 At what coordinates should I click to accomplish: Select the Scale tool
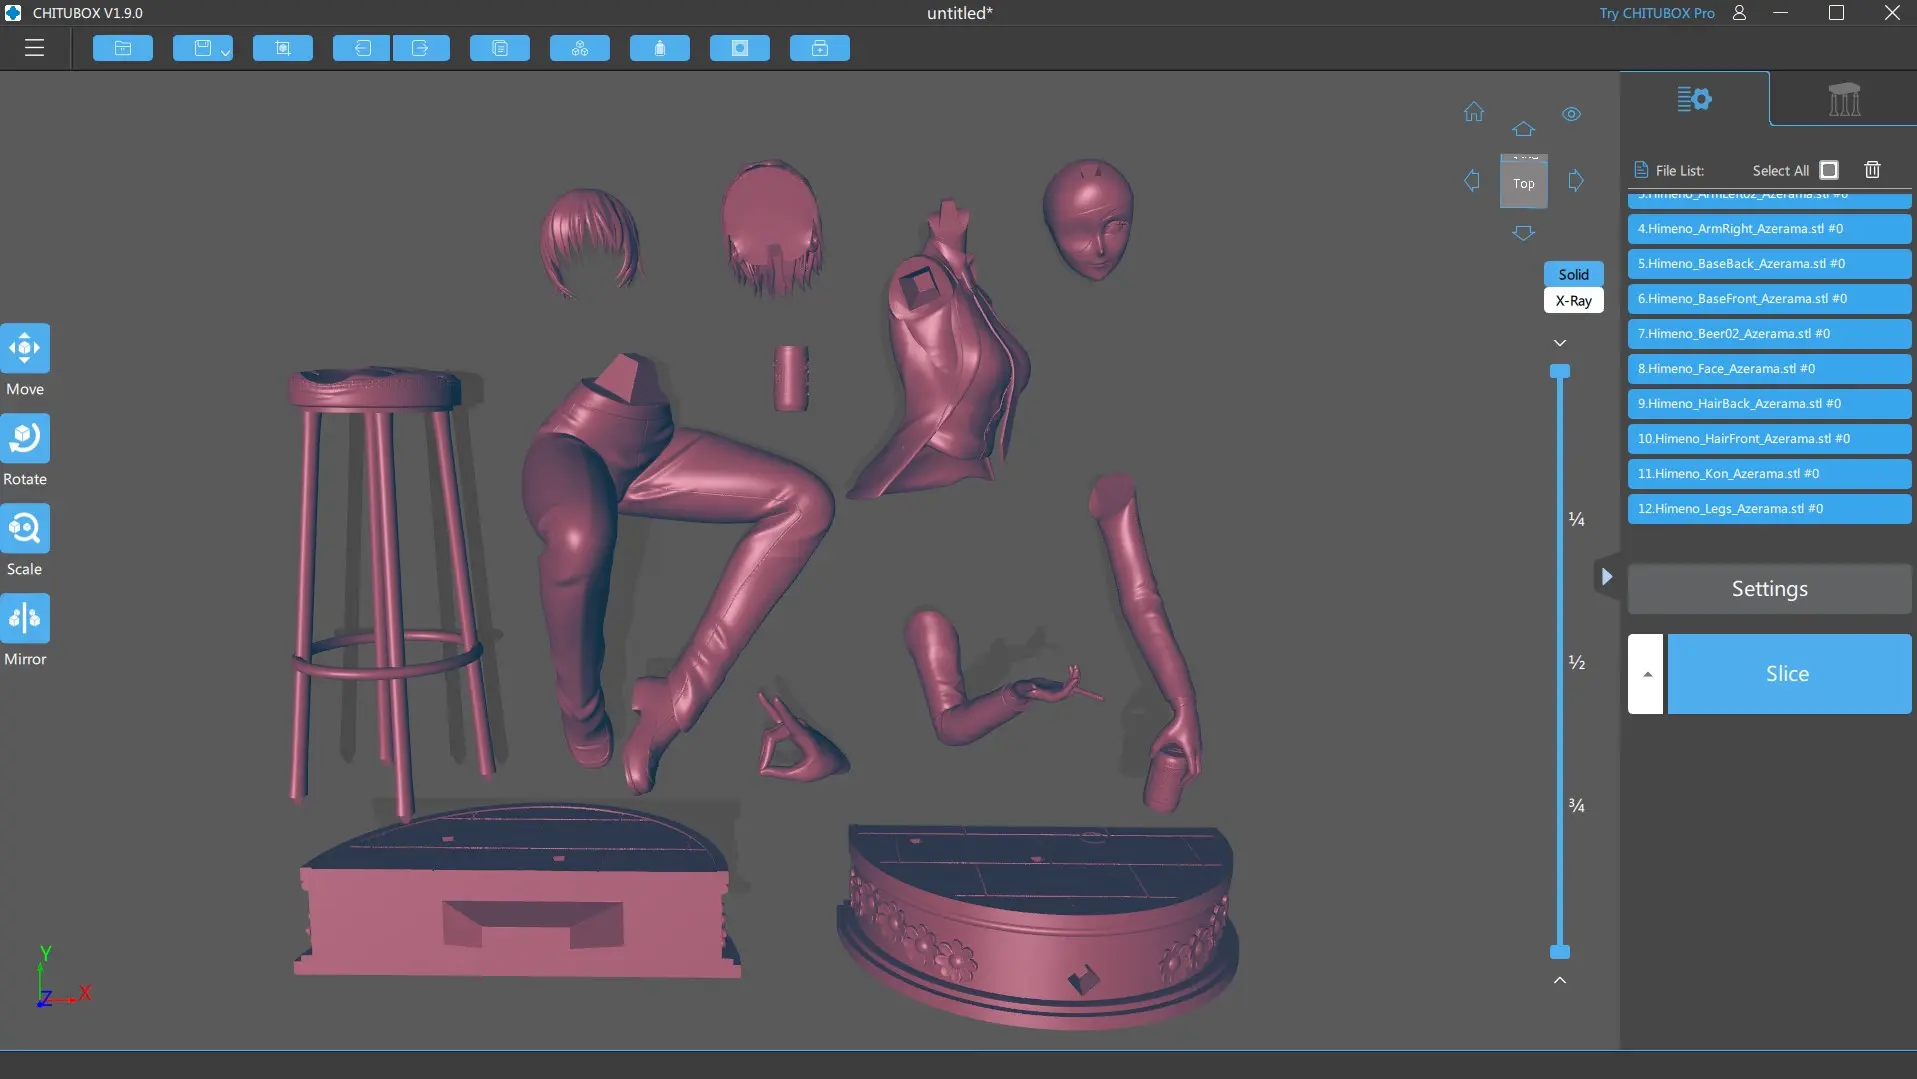[x=25, y=528]
